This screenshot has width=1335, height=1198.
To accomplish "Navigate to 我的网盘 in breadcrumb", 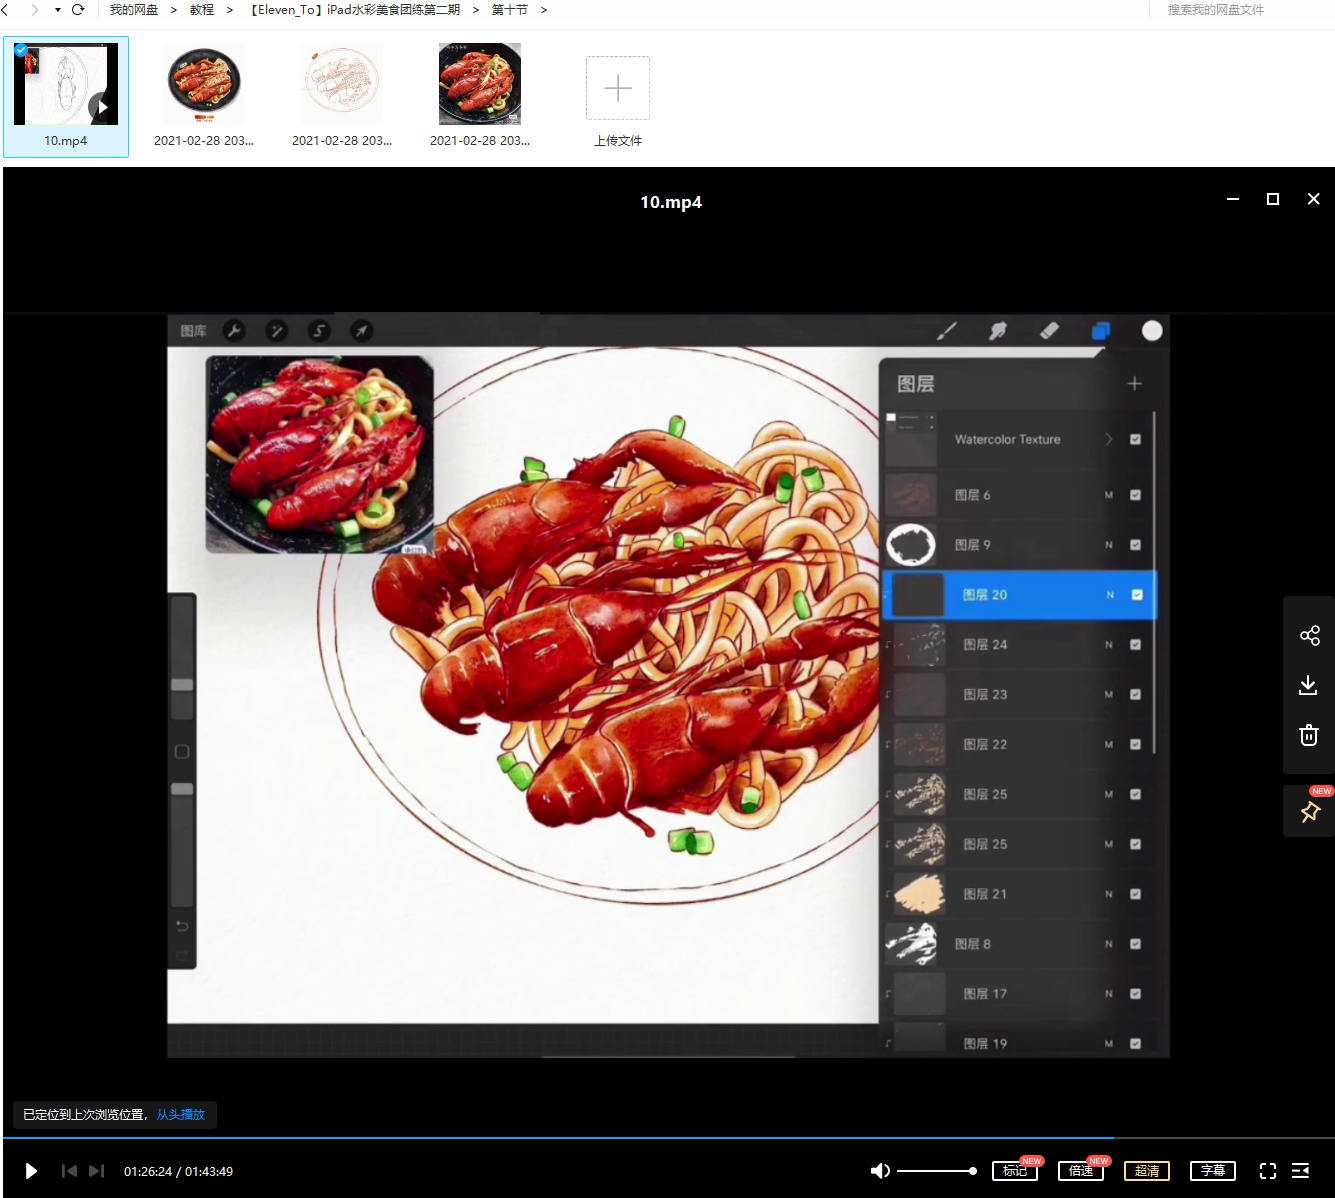I will coord(133,10).
